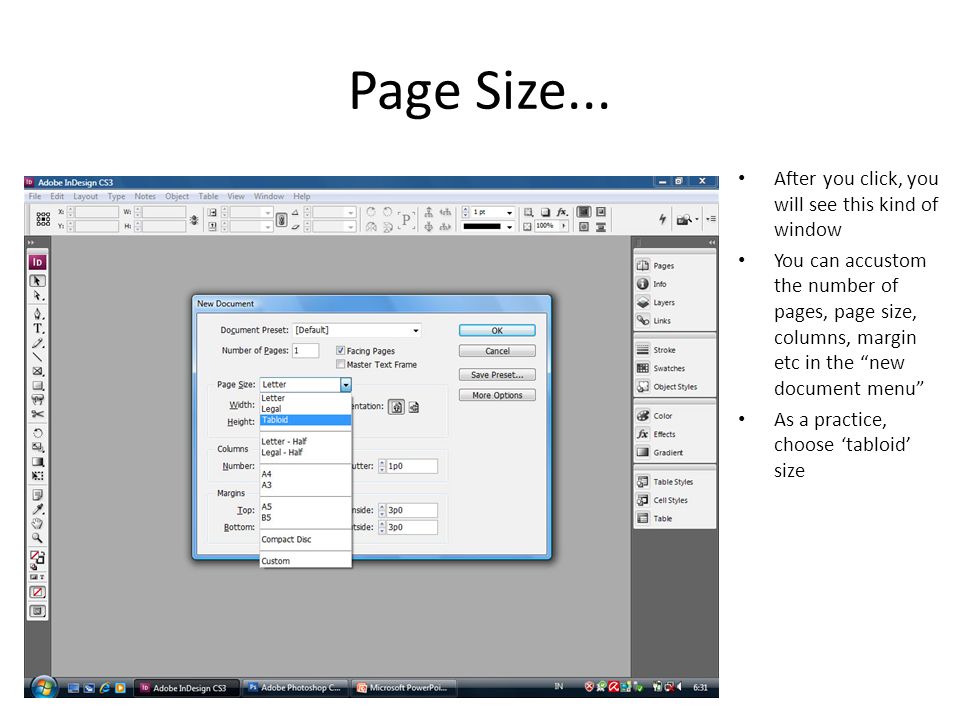
Task: Choose Letter - Half page size
Action: 306,441
